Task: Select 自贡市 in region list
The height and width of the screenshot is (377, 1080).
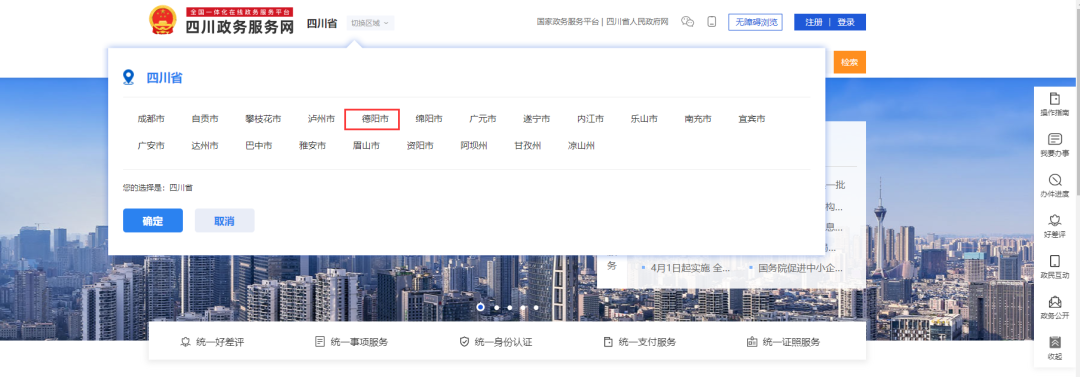Action: pyautogui.click(x=205, y=119)
